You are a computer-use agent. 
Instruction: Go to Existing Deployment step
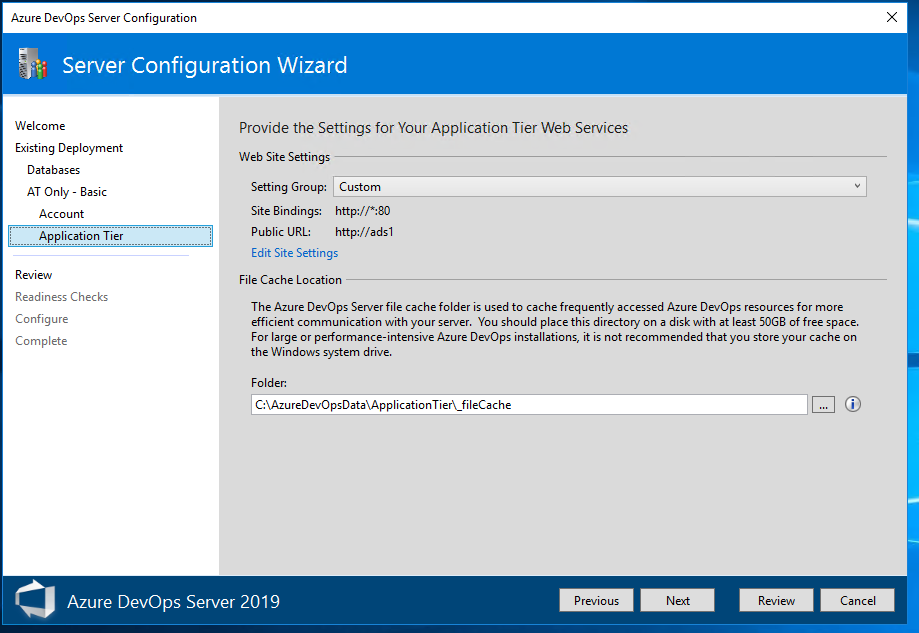pyautogui.click(x=69, y=148)
